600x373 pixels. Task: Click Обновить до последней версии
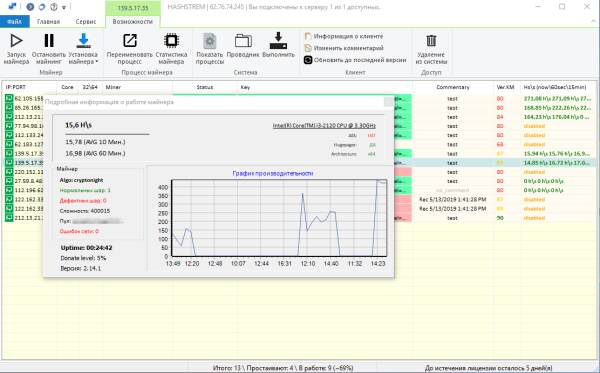355,60
